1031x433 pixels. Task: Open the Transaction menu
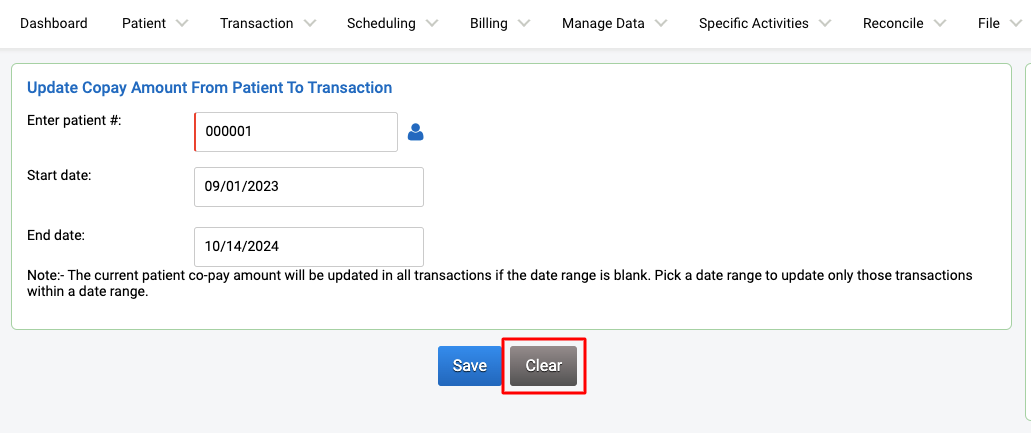point(256,24)
